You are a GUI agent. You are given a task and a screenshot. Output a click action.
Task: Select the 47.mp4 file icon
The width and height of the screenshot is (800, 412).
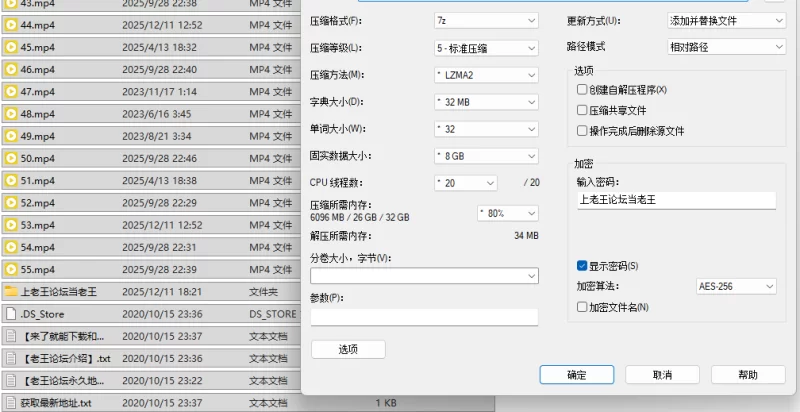point(11,92)
